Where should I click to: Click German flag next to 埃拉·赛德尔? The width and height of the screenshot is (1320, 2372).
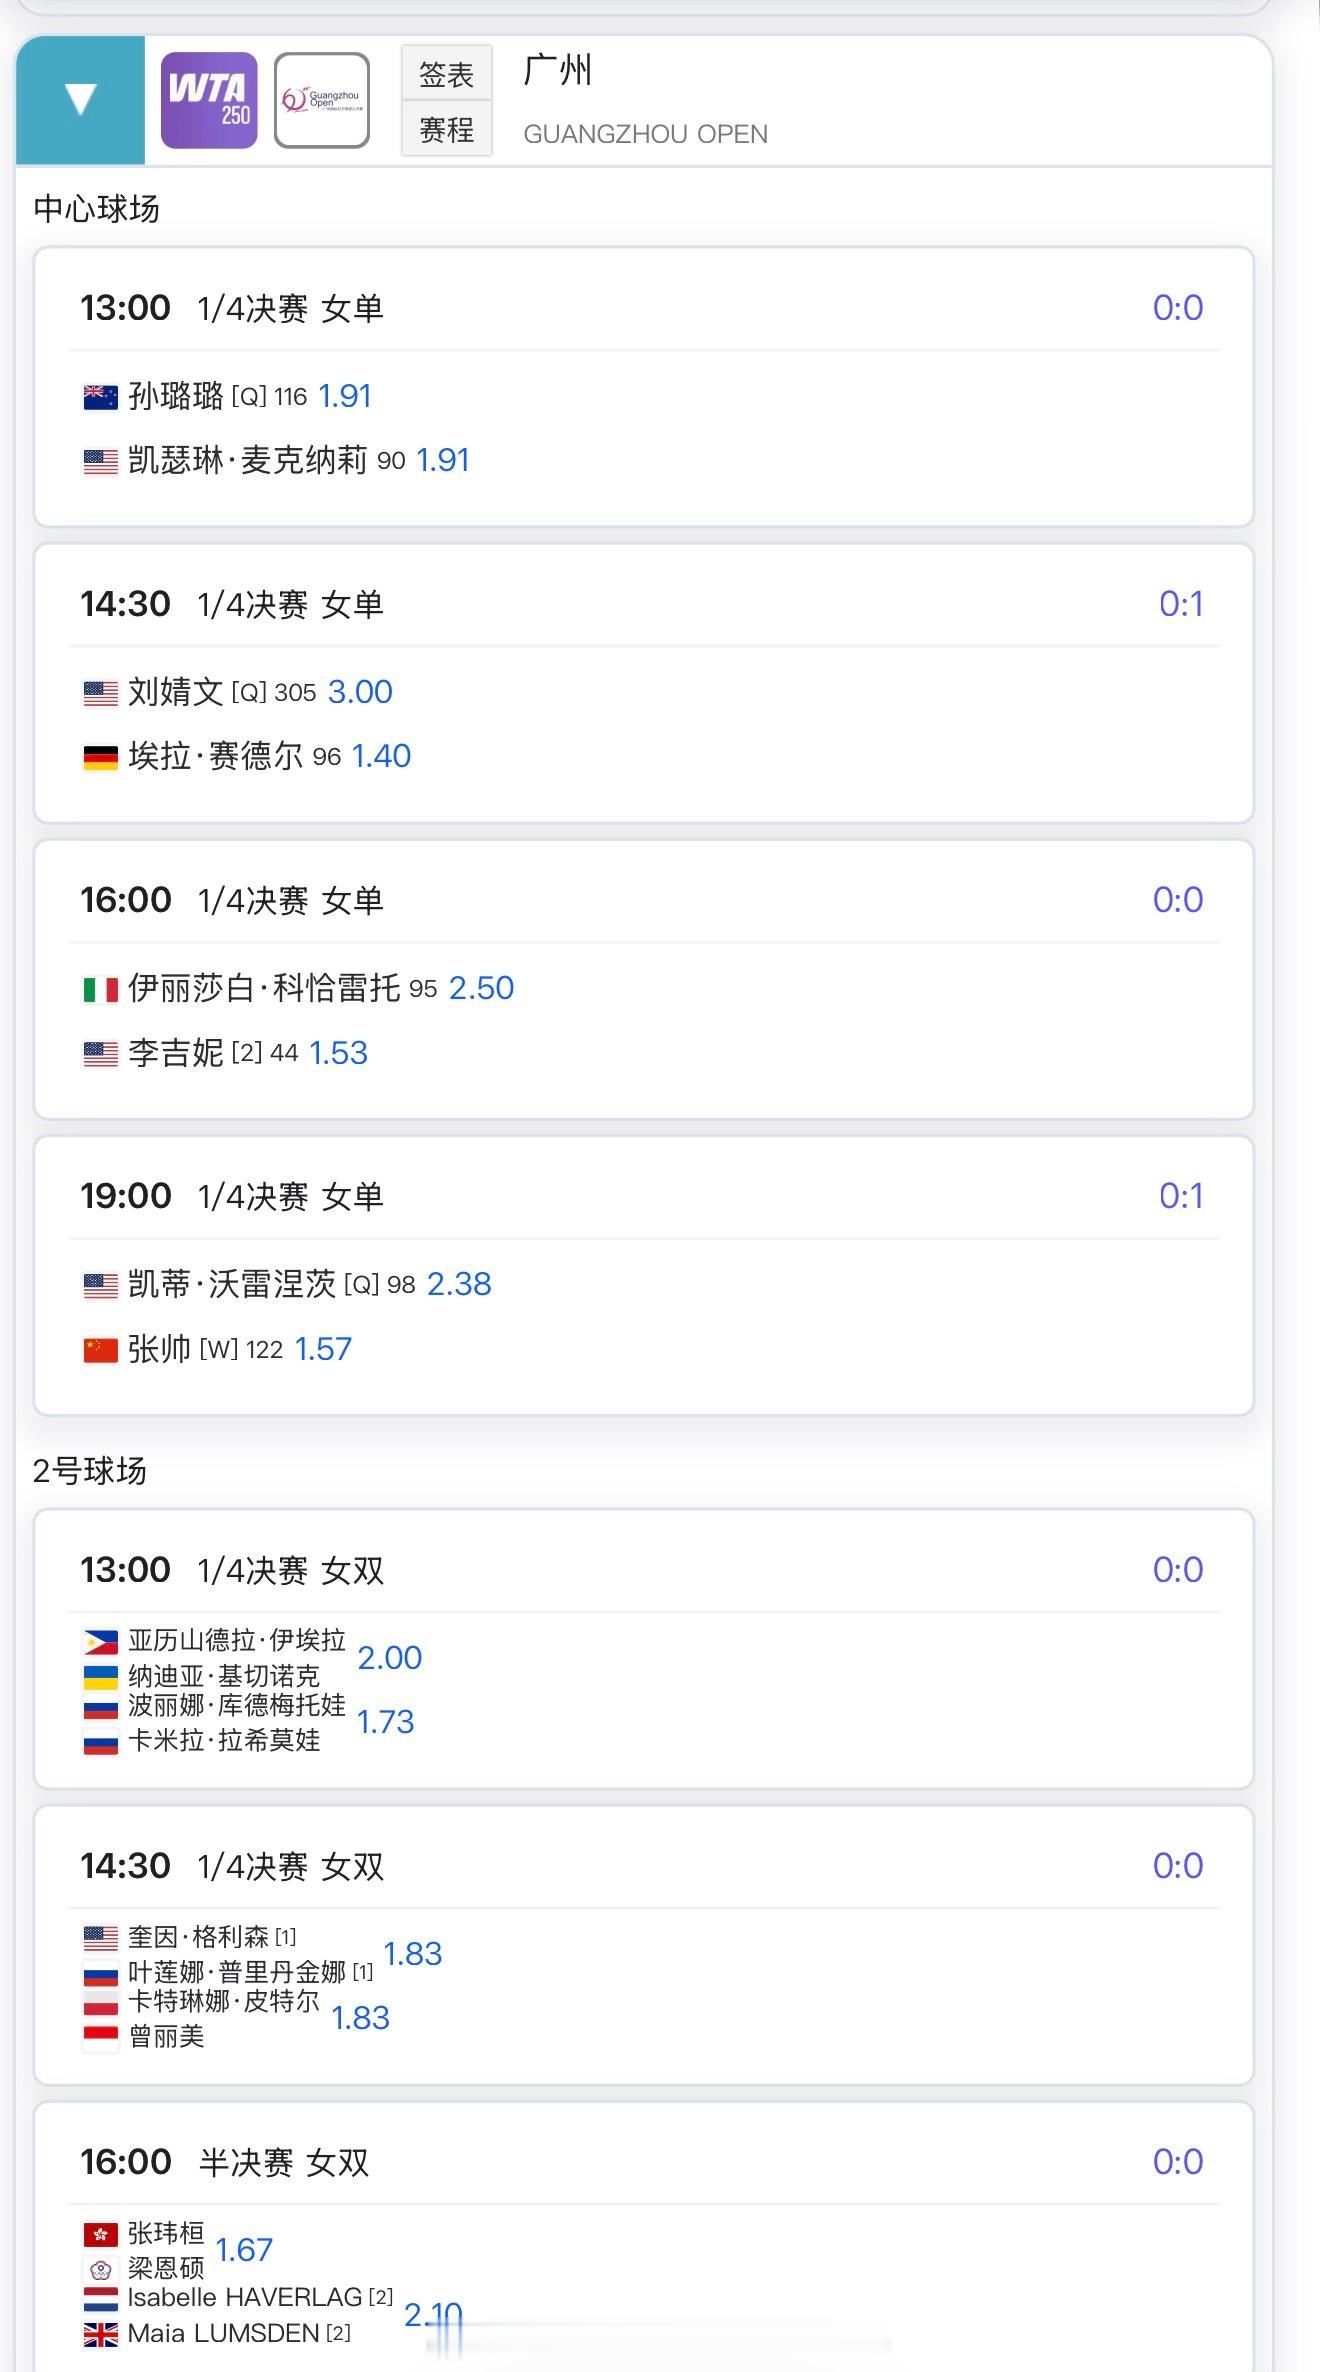[x=100, y=758]
